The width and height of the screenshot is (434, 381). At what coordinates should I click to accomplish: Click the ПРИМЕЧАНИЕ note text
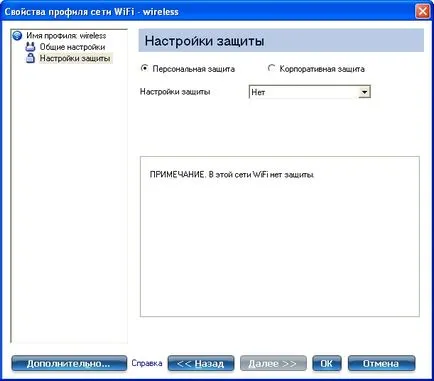coord(232,175)
